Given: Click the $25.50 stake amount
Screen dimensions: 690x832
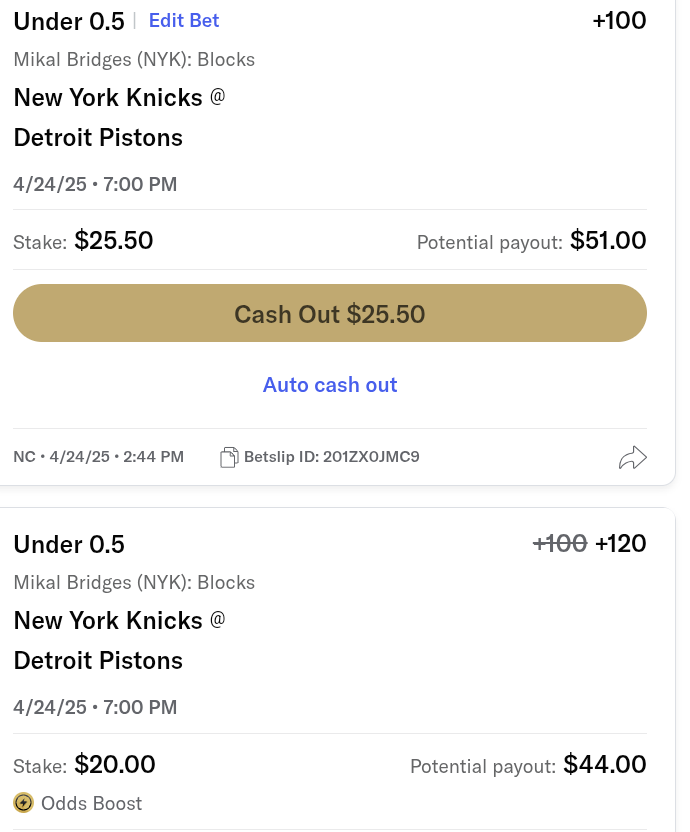Looking at the screenshot, I should tap(114, 240).
